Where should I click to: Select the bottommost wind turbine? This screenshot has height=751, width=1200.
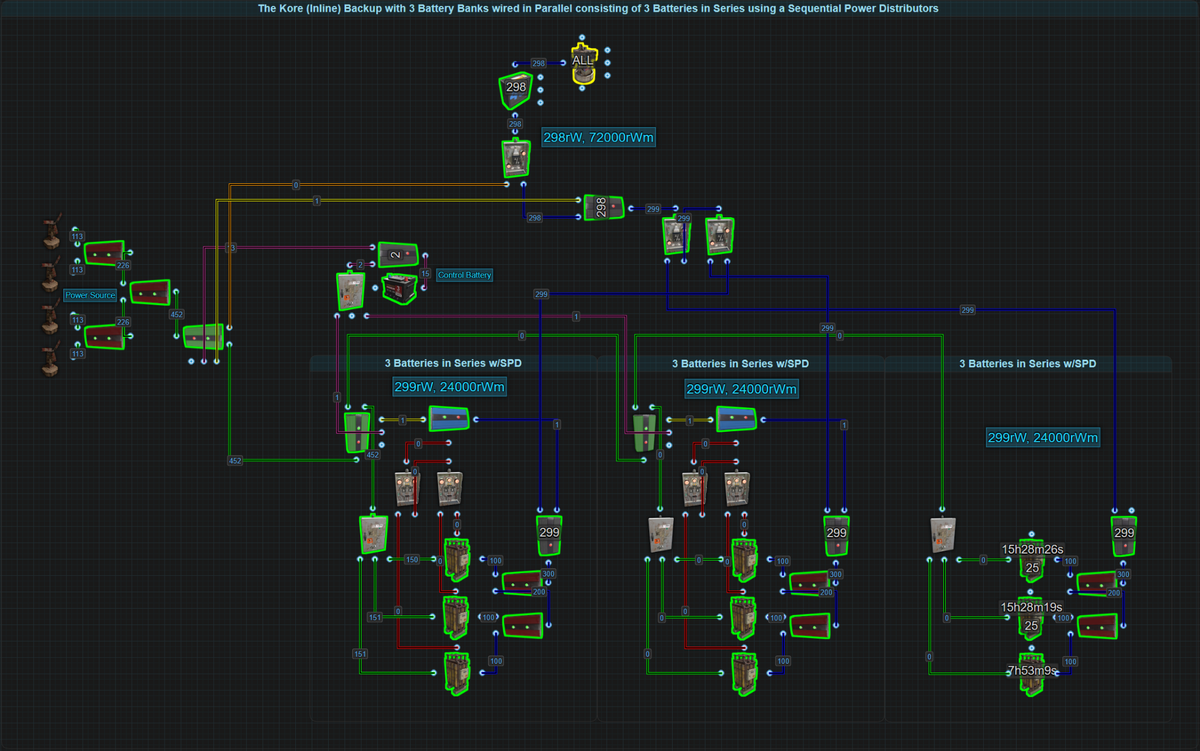(50, 359)
